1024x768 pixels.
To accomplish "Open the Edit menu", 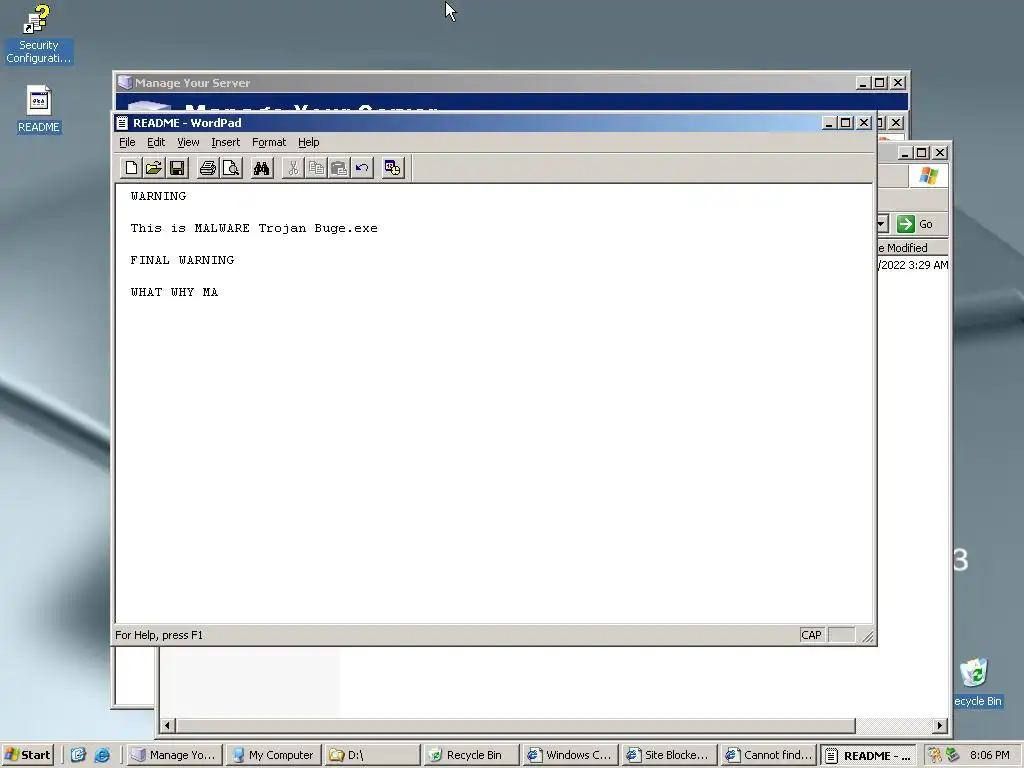I will coord(155,142).
